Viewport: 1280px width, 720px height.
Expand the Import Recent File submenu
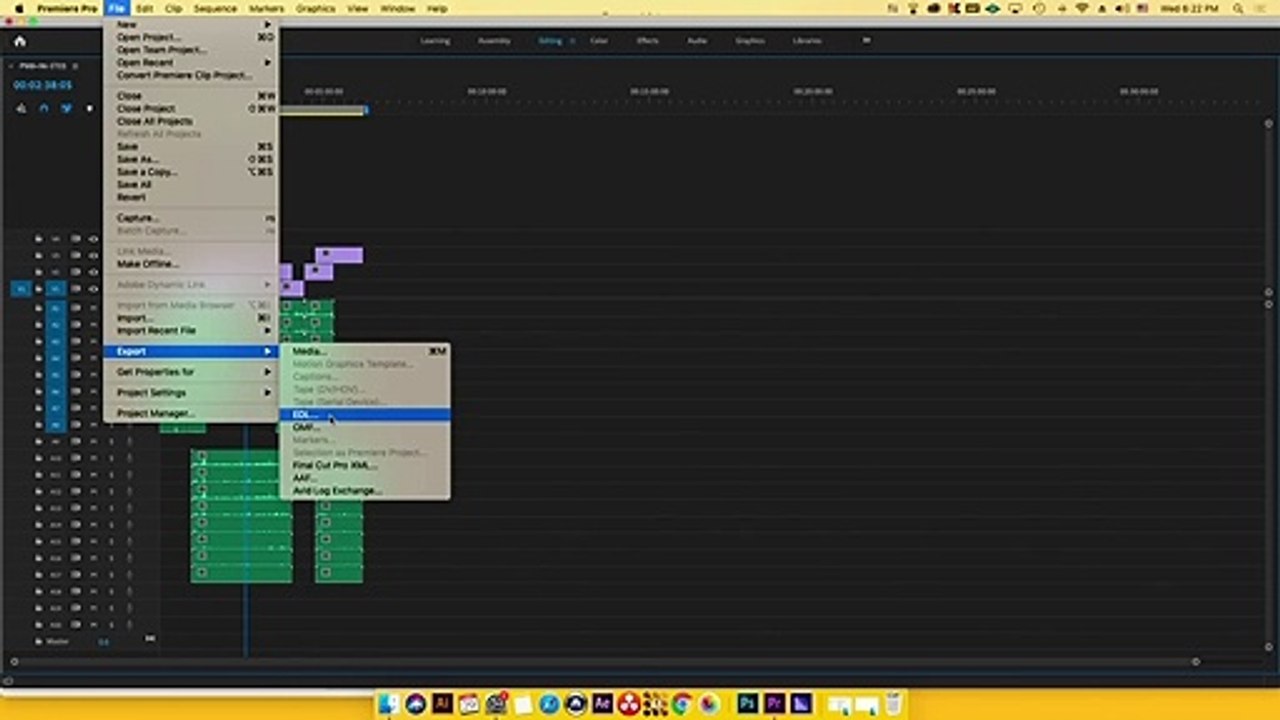190,330
